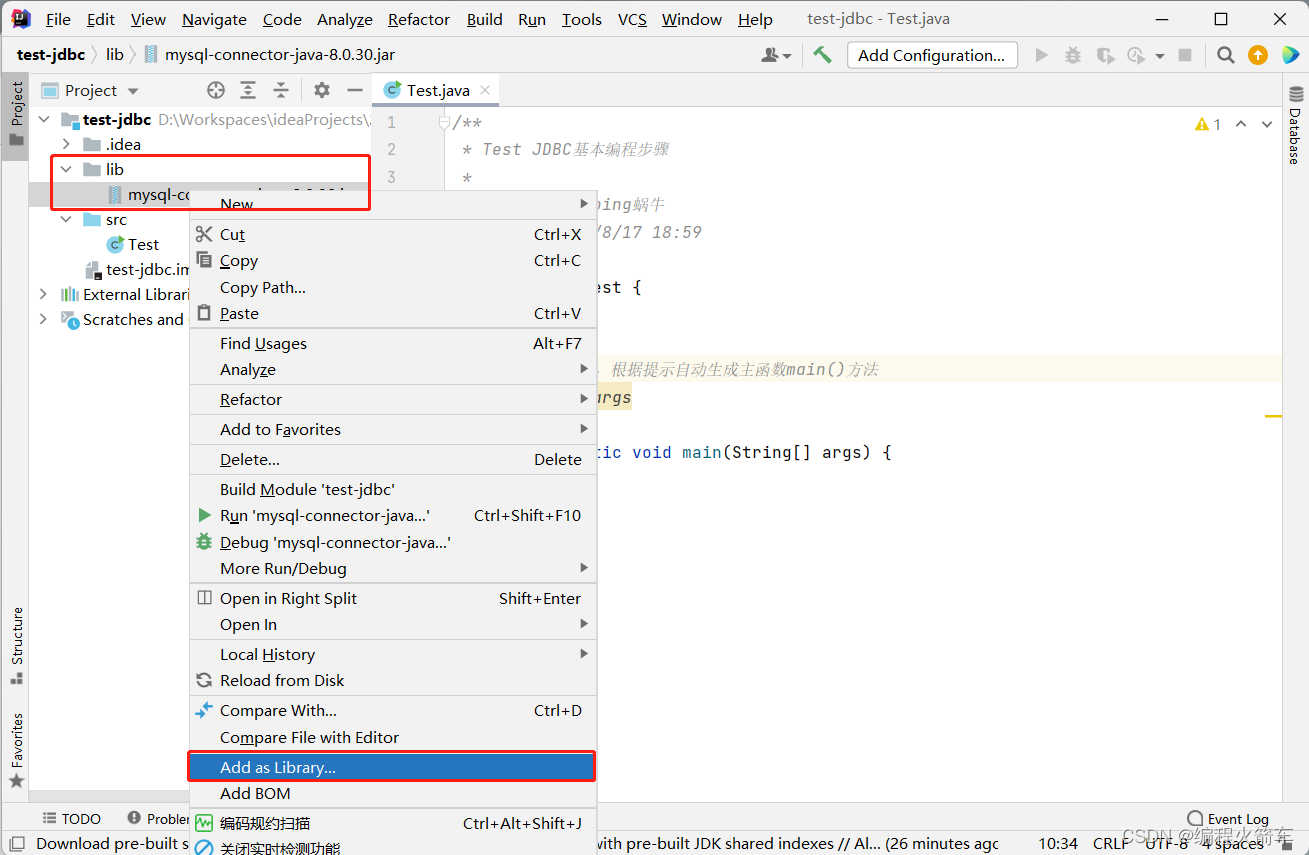The width and height of the screenshot is (1309, 855).
Task: Close the Test.java editor tab
Action: (x=485, y=90)
